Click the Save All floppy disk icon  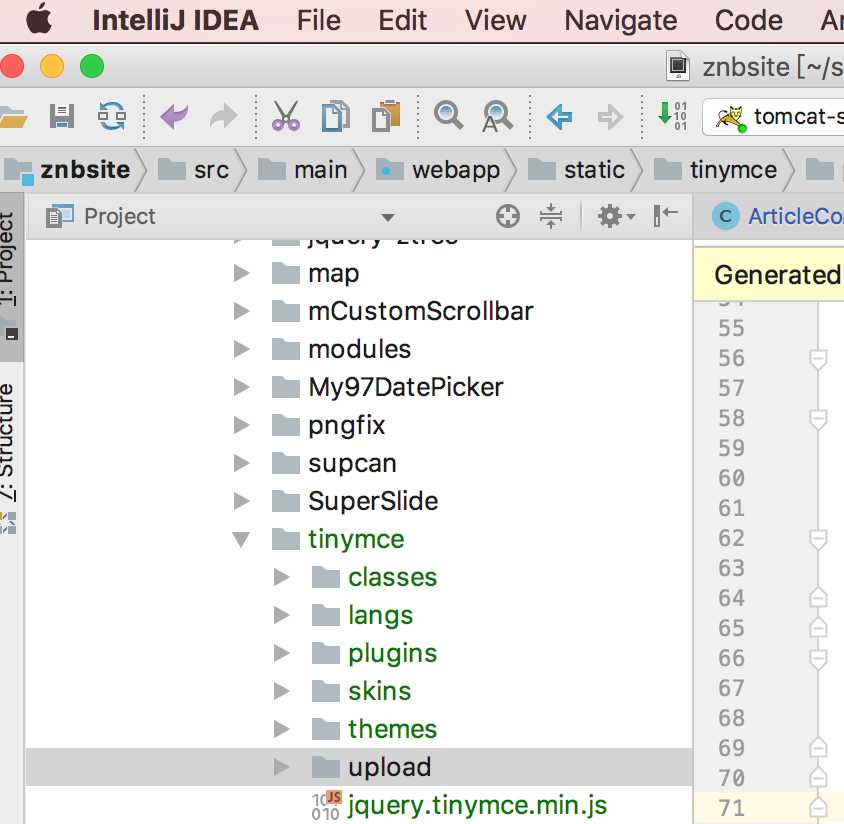[62, 116]
